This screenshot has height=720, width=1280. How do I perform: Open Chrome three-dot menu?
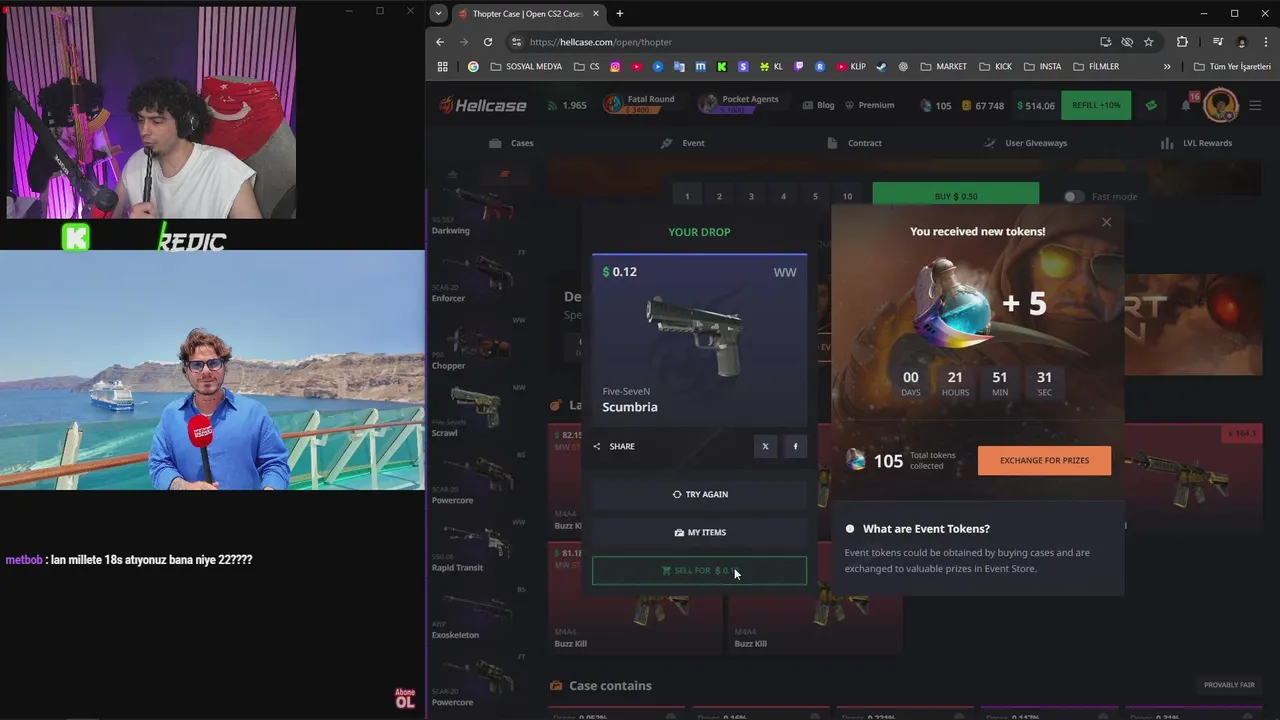1264,42
